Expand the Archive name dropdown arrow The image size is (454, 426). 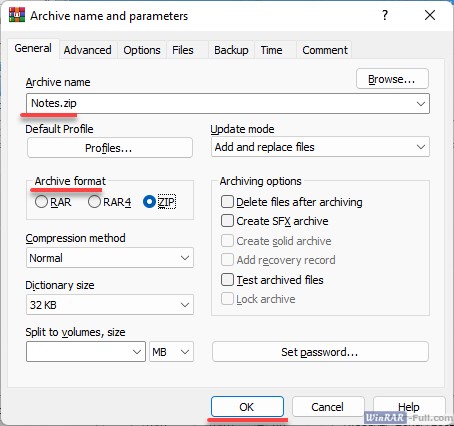(421, 104)
